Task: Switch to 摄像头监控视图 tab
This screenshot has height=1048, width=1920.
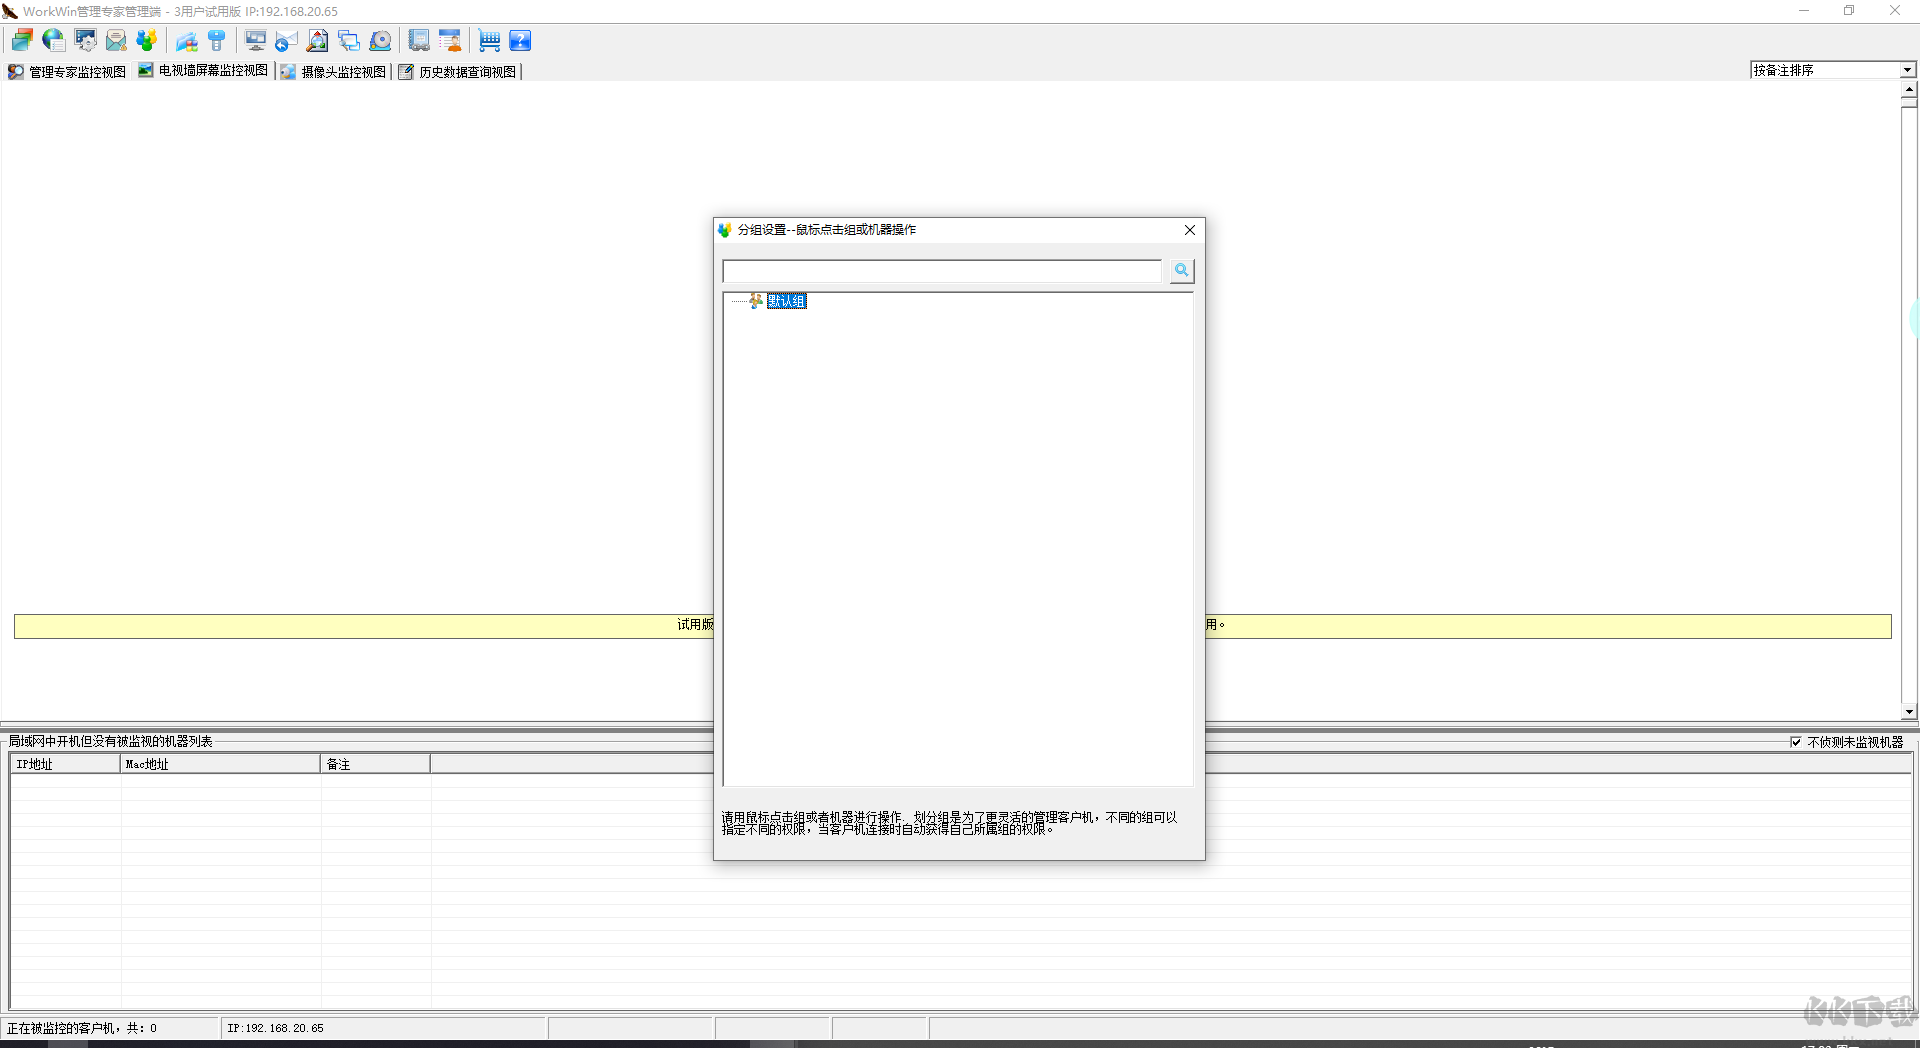Action: point(333,71)
